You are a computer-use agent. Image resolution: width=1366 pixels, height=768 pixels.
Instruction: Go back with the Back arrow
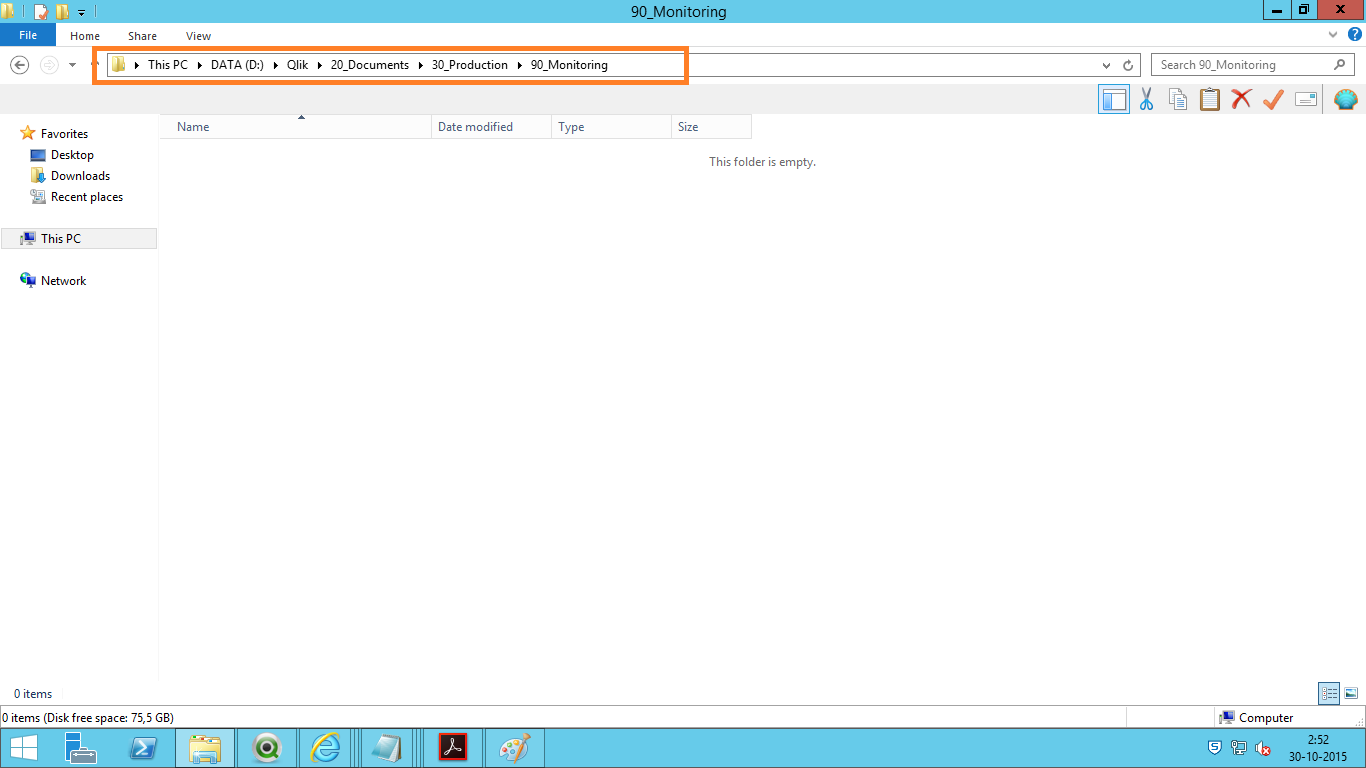(19, 65)
